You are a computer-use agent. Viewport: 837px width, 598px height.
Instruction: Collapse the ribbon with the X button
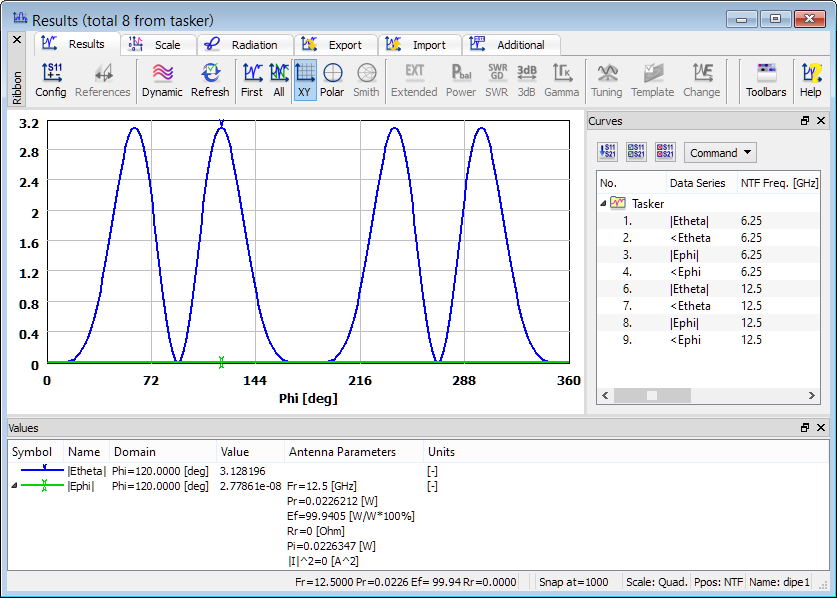16,40
